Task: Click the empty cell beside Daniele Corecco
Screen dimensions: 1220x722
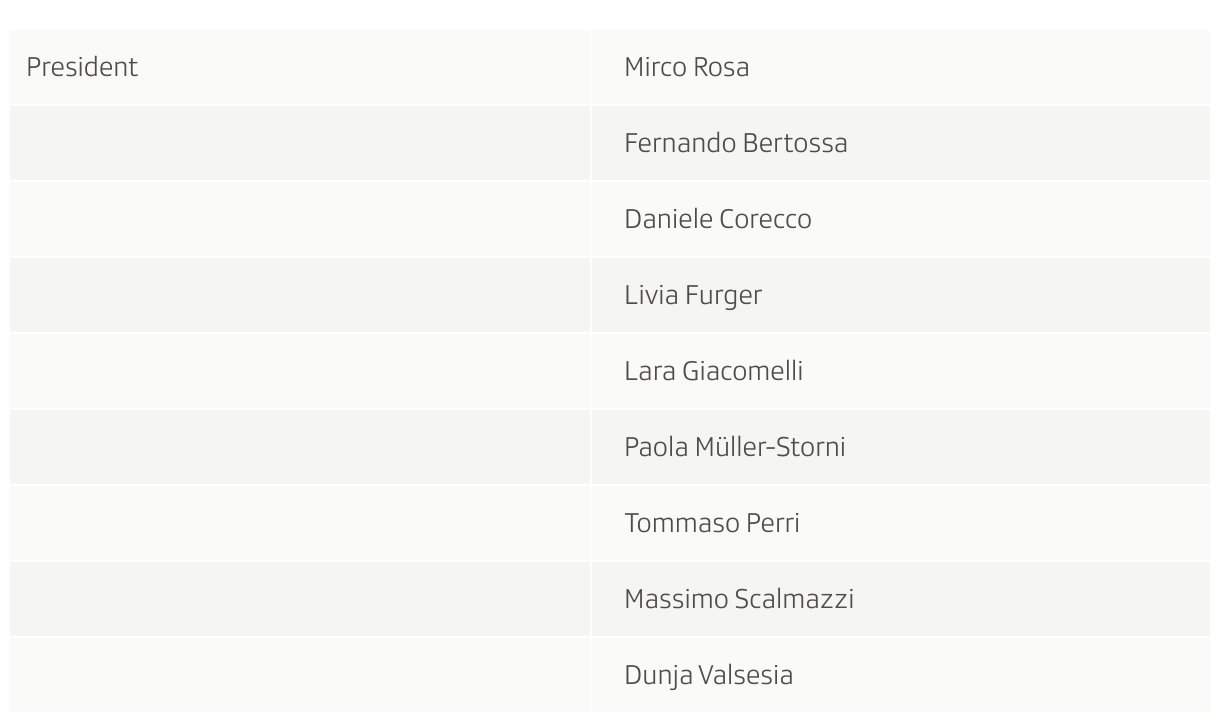Action: [x=300, y=219]
